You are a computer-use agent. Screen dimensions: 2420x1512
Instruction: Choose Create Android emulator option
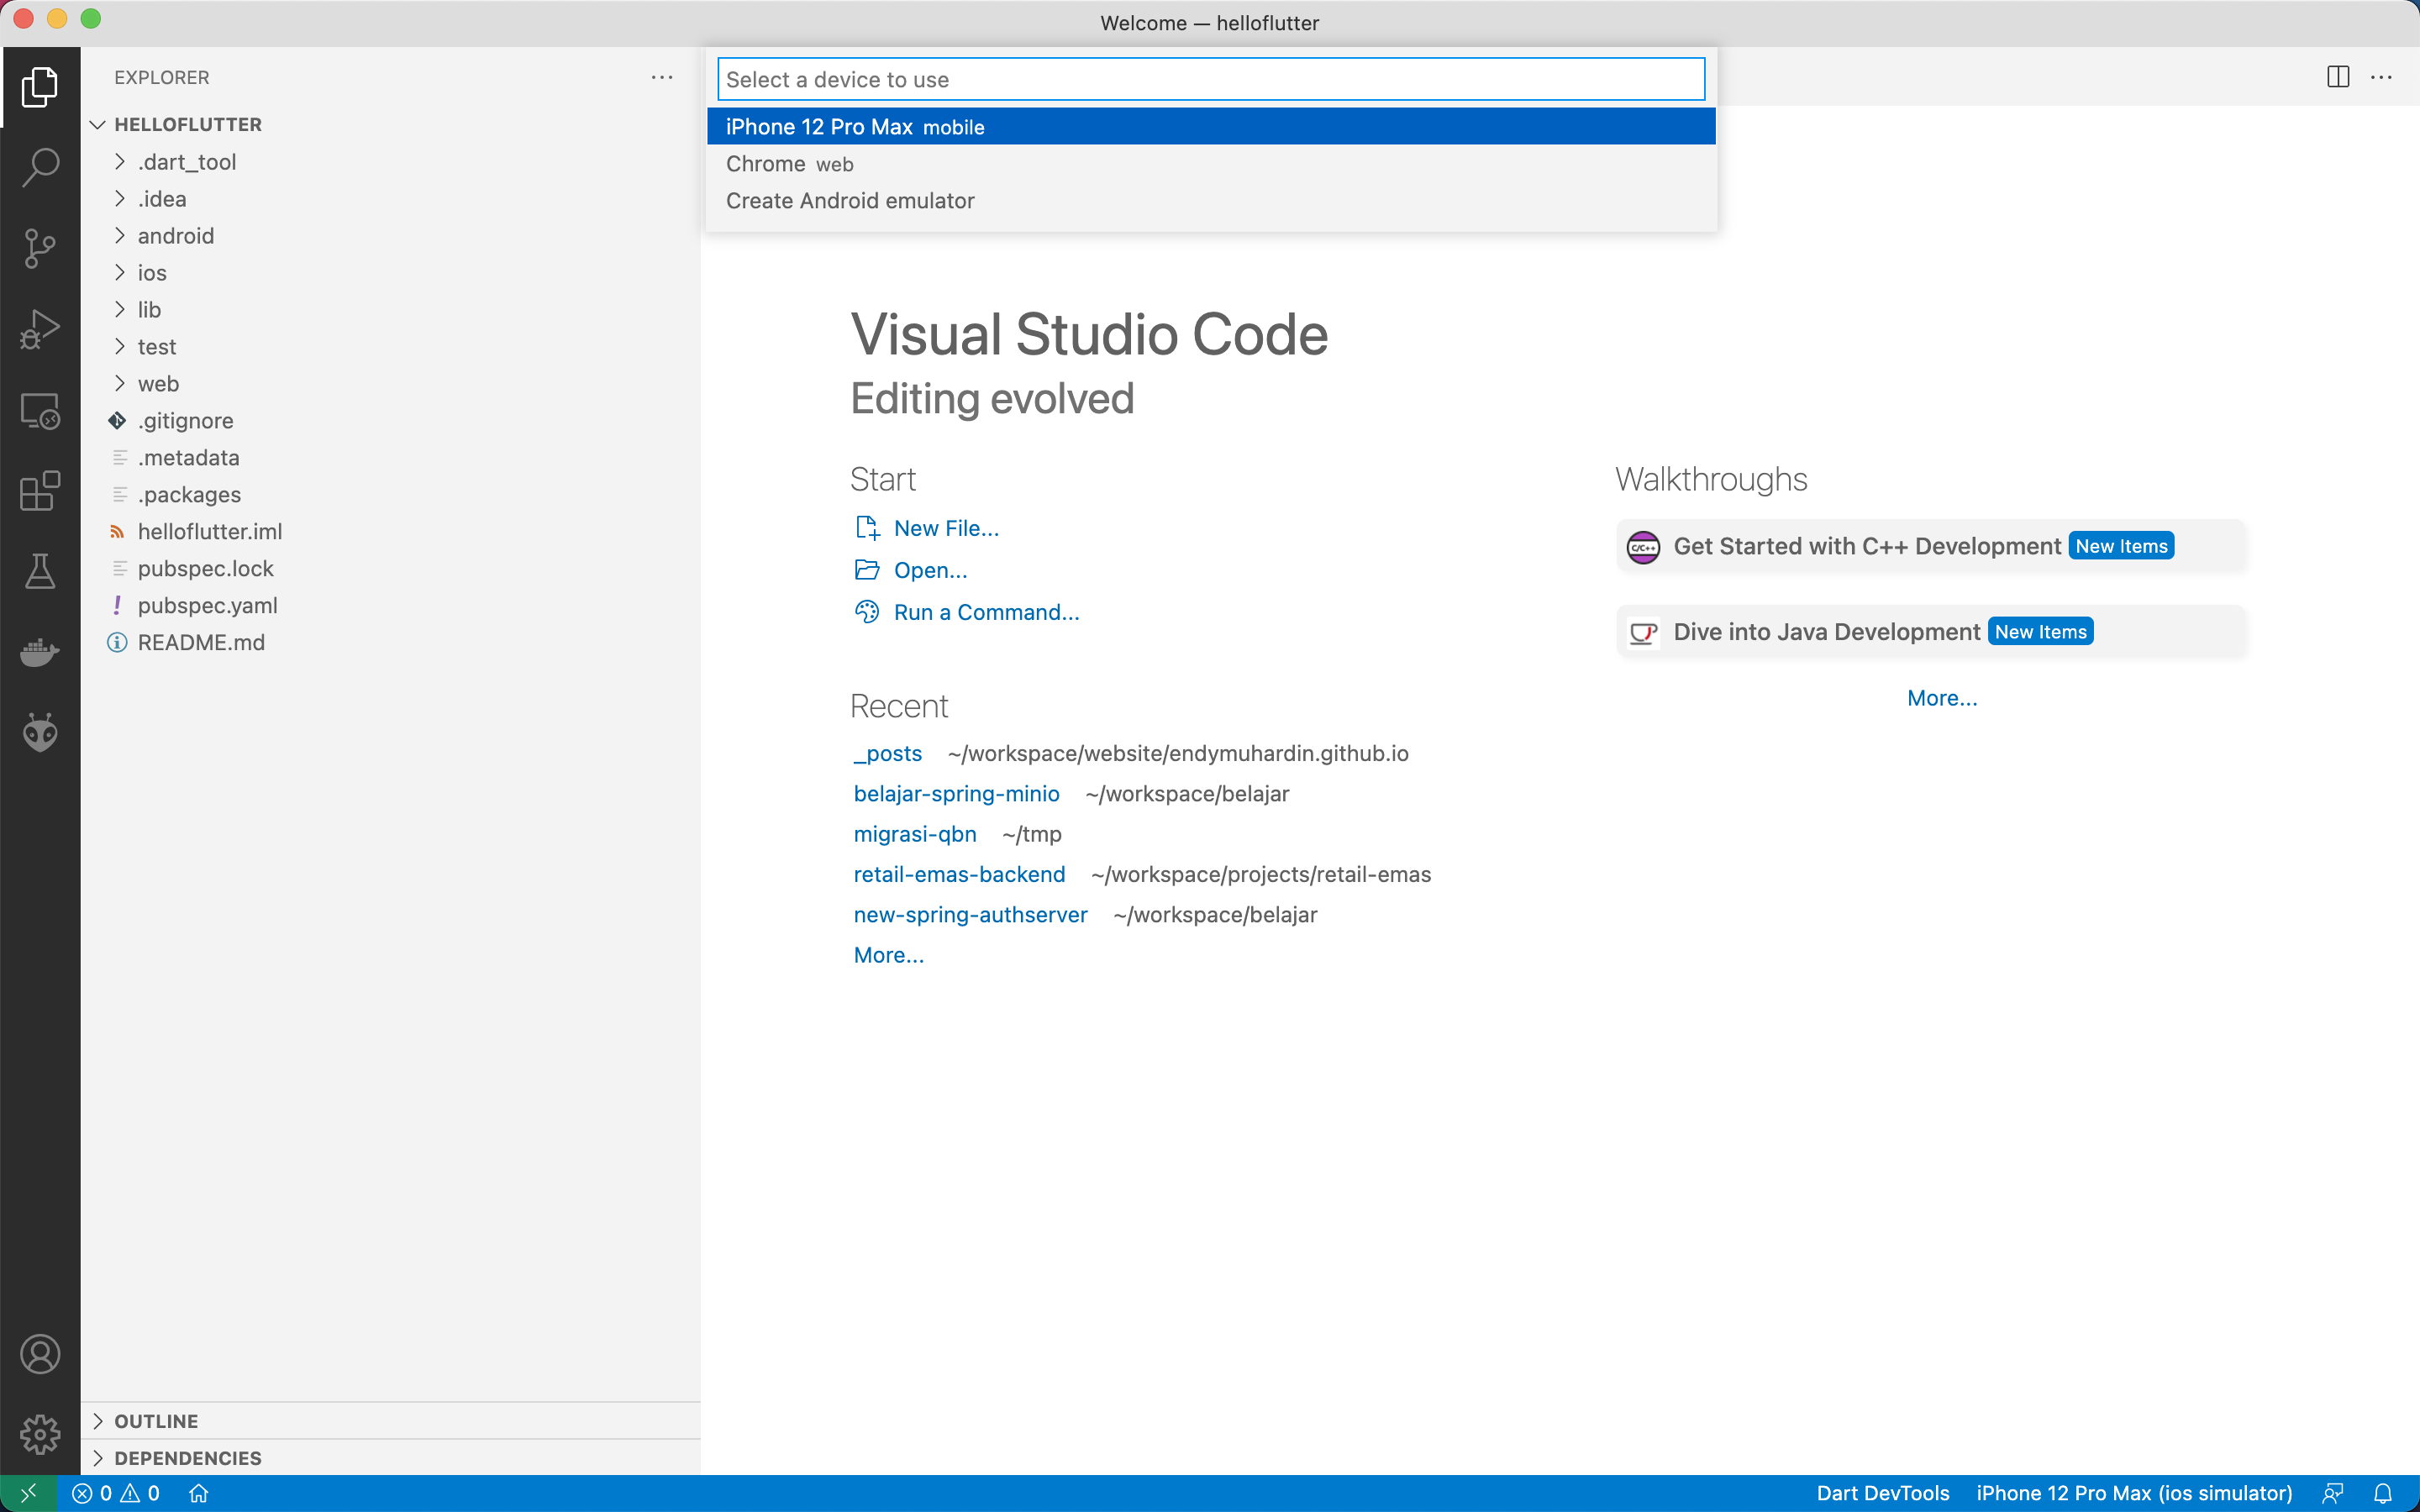tap(1211, 201)
